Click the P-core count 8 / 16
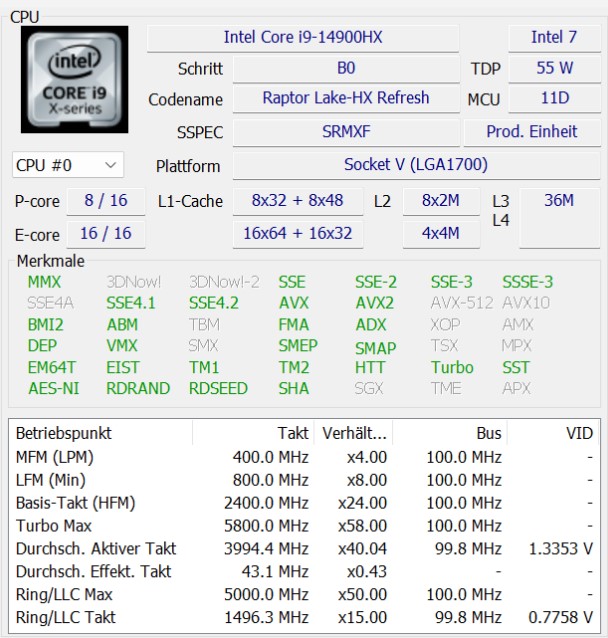Screen dimensions: 608x638 coord(106,201)
